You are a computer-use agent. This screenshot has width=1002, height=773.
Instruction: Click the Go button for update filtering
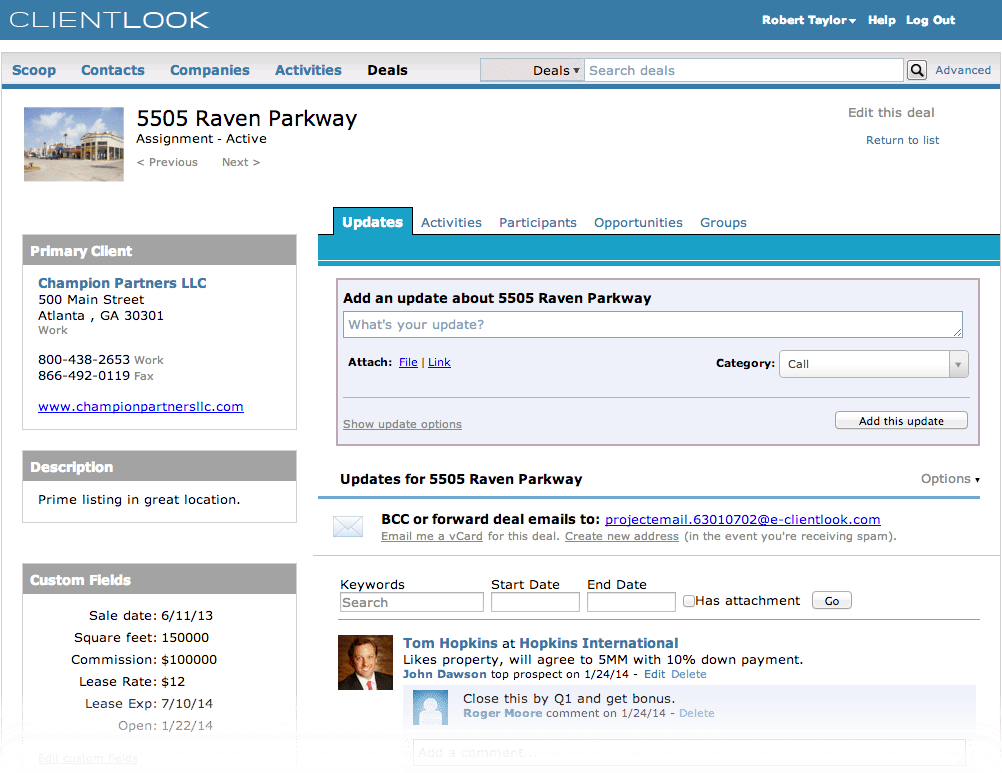point(831,600)
